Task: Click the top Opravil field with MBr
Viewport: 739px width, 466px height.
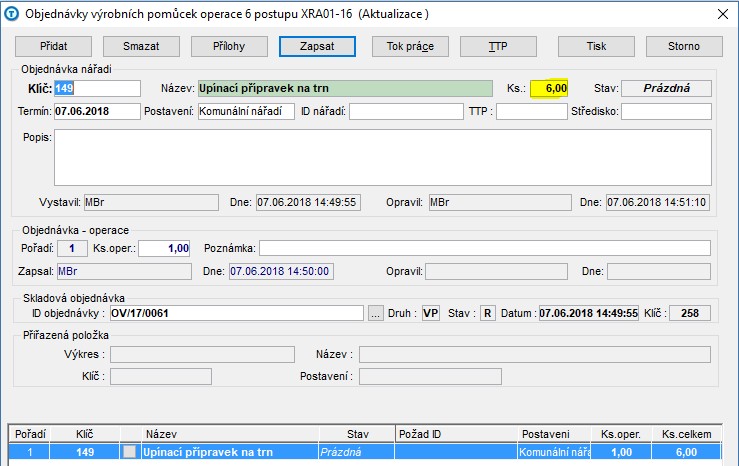Action: click(x=500, y=202)
